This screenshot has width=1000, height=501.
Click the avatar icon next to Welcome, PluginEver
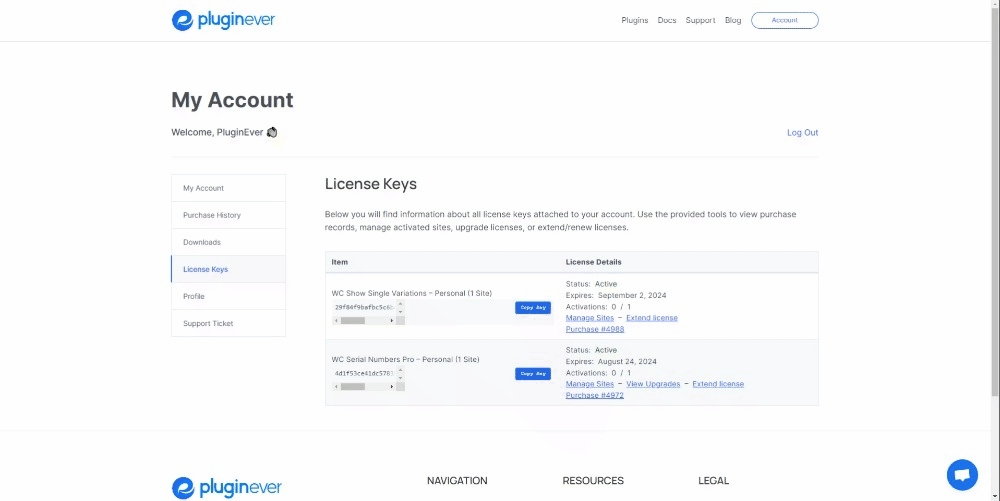[x=272, y=133]
